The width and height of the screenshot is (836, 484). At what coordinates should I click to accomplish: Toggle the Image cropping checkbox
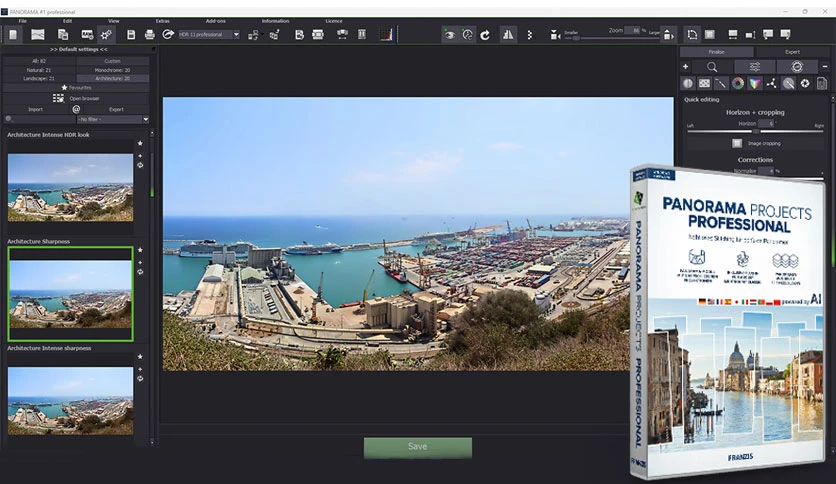coord(737,143)
